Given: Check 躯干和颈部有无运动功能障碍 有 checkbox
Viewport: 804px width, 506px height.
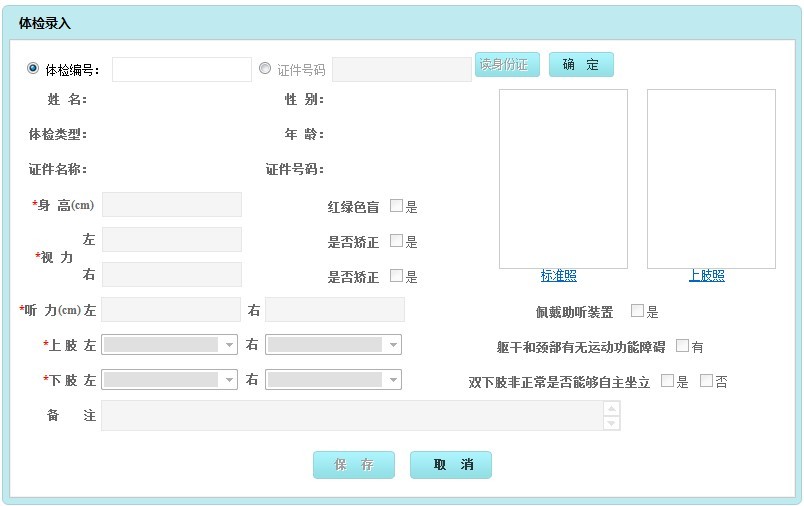Looking at the screenshot, I should pos(682,346).
